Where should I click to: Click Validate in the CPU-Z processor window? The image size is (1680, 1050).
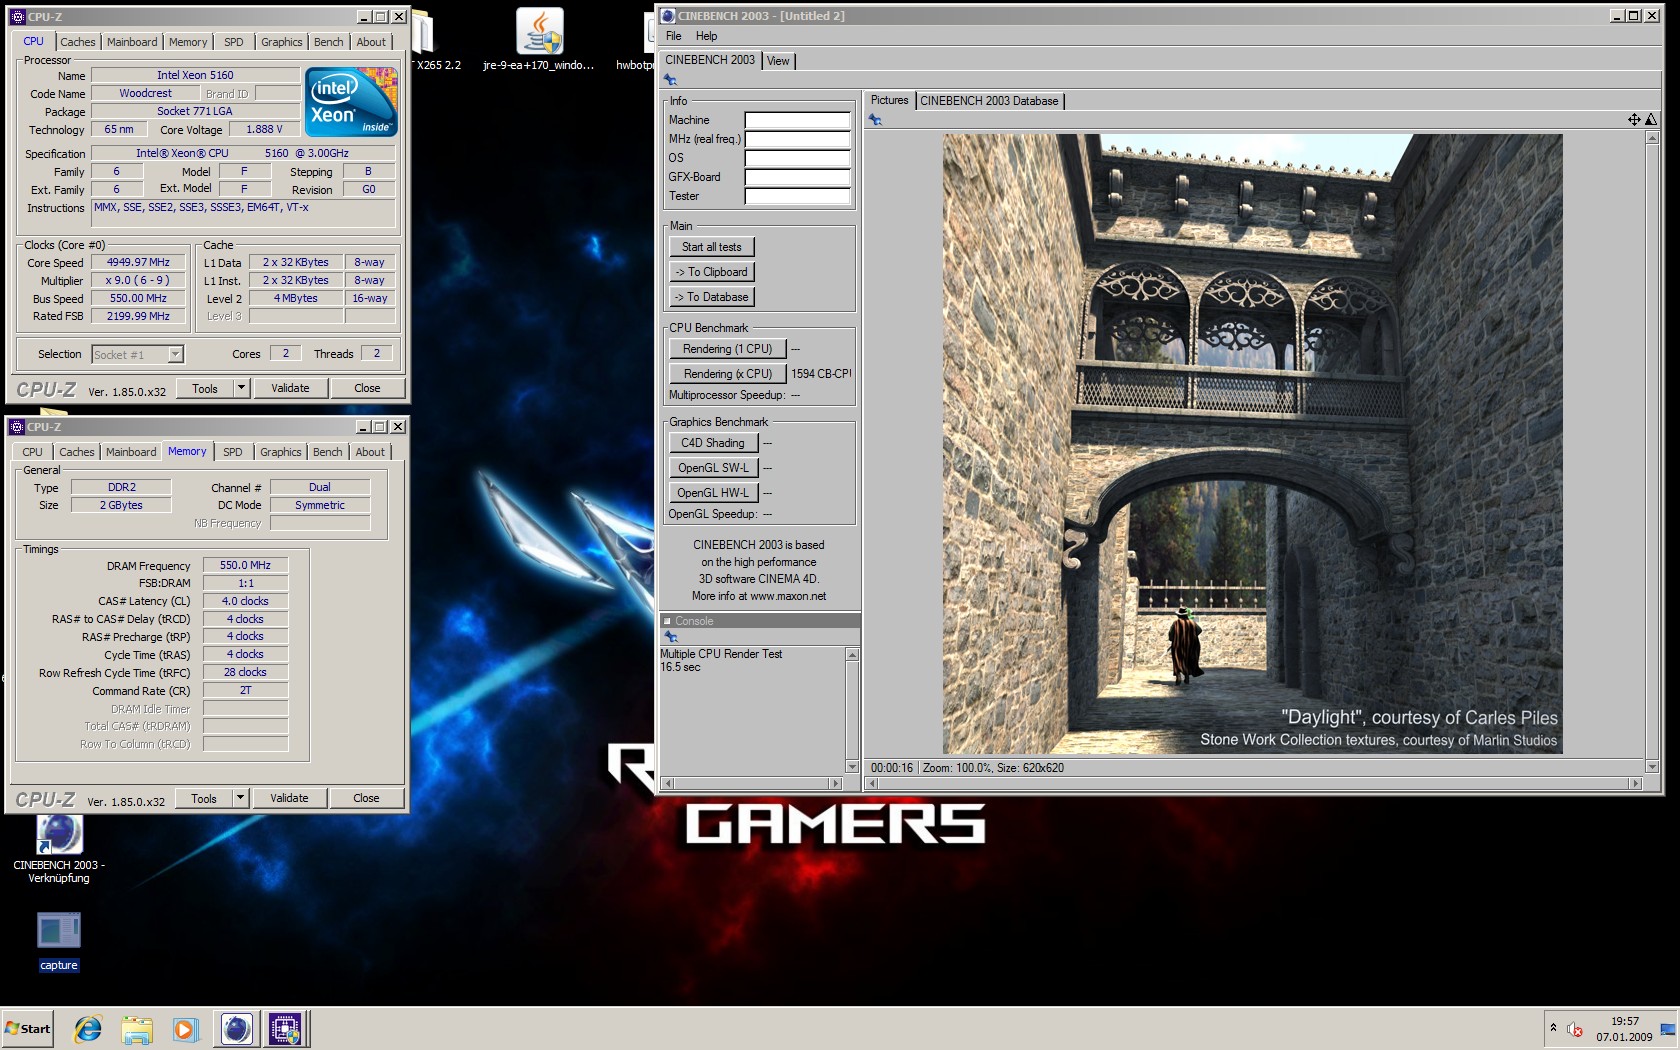[x=290, y=388]
